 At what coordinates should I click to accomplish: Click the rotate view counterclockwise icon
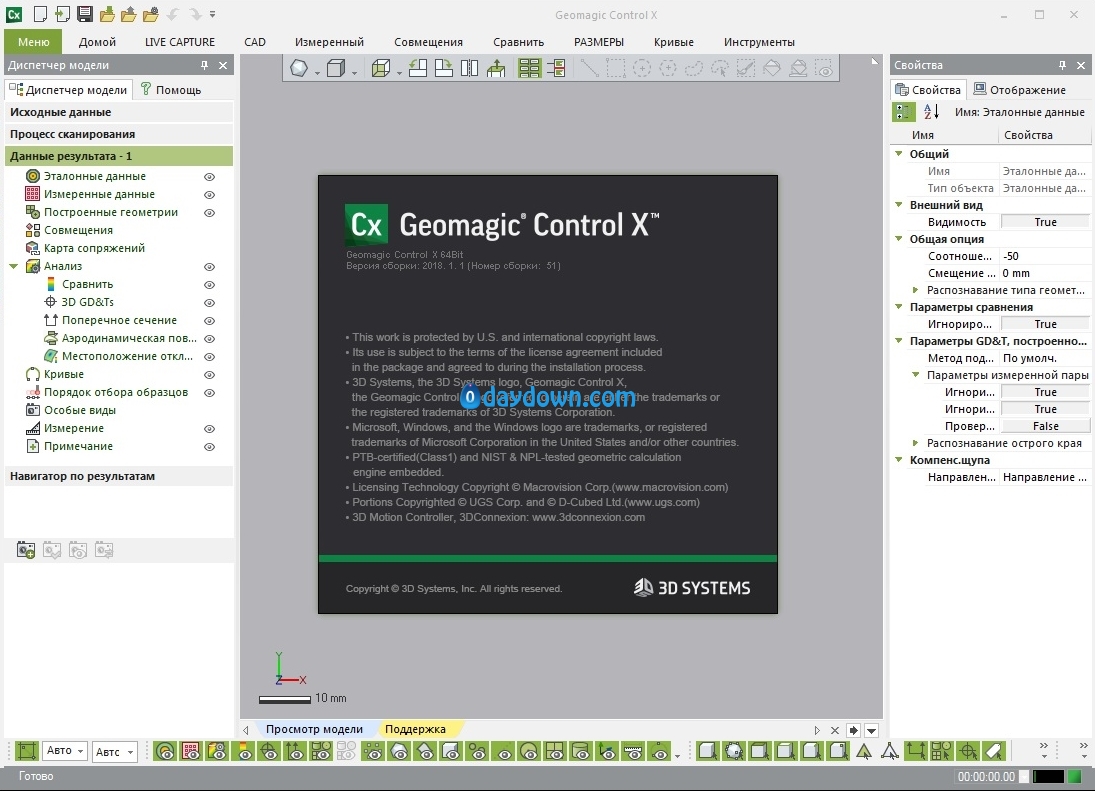418,68
